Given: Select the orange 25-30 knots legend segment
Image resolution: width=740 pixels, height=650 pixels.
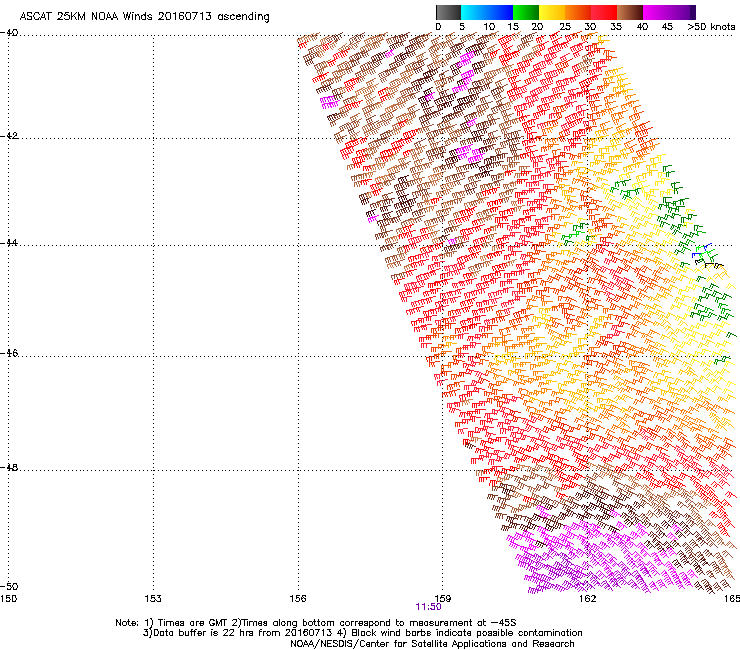Looking at the screenshot, I should tap(578, 12).
